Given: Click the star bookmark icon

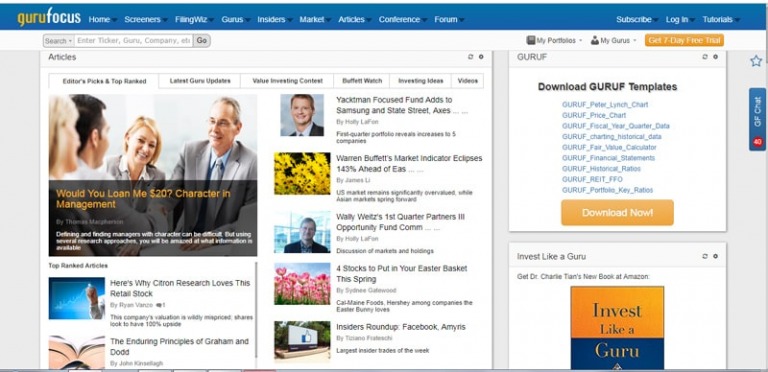Looking at the screenshot, I should (x=756, y=61).
